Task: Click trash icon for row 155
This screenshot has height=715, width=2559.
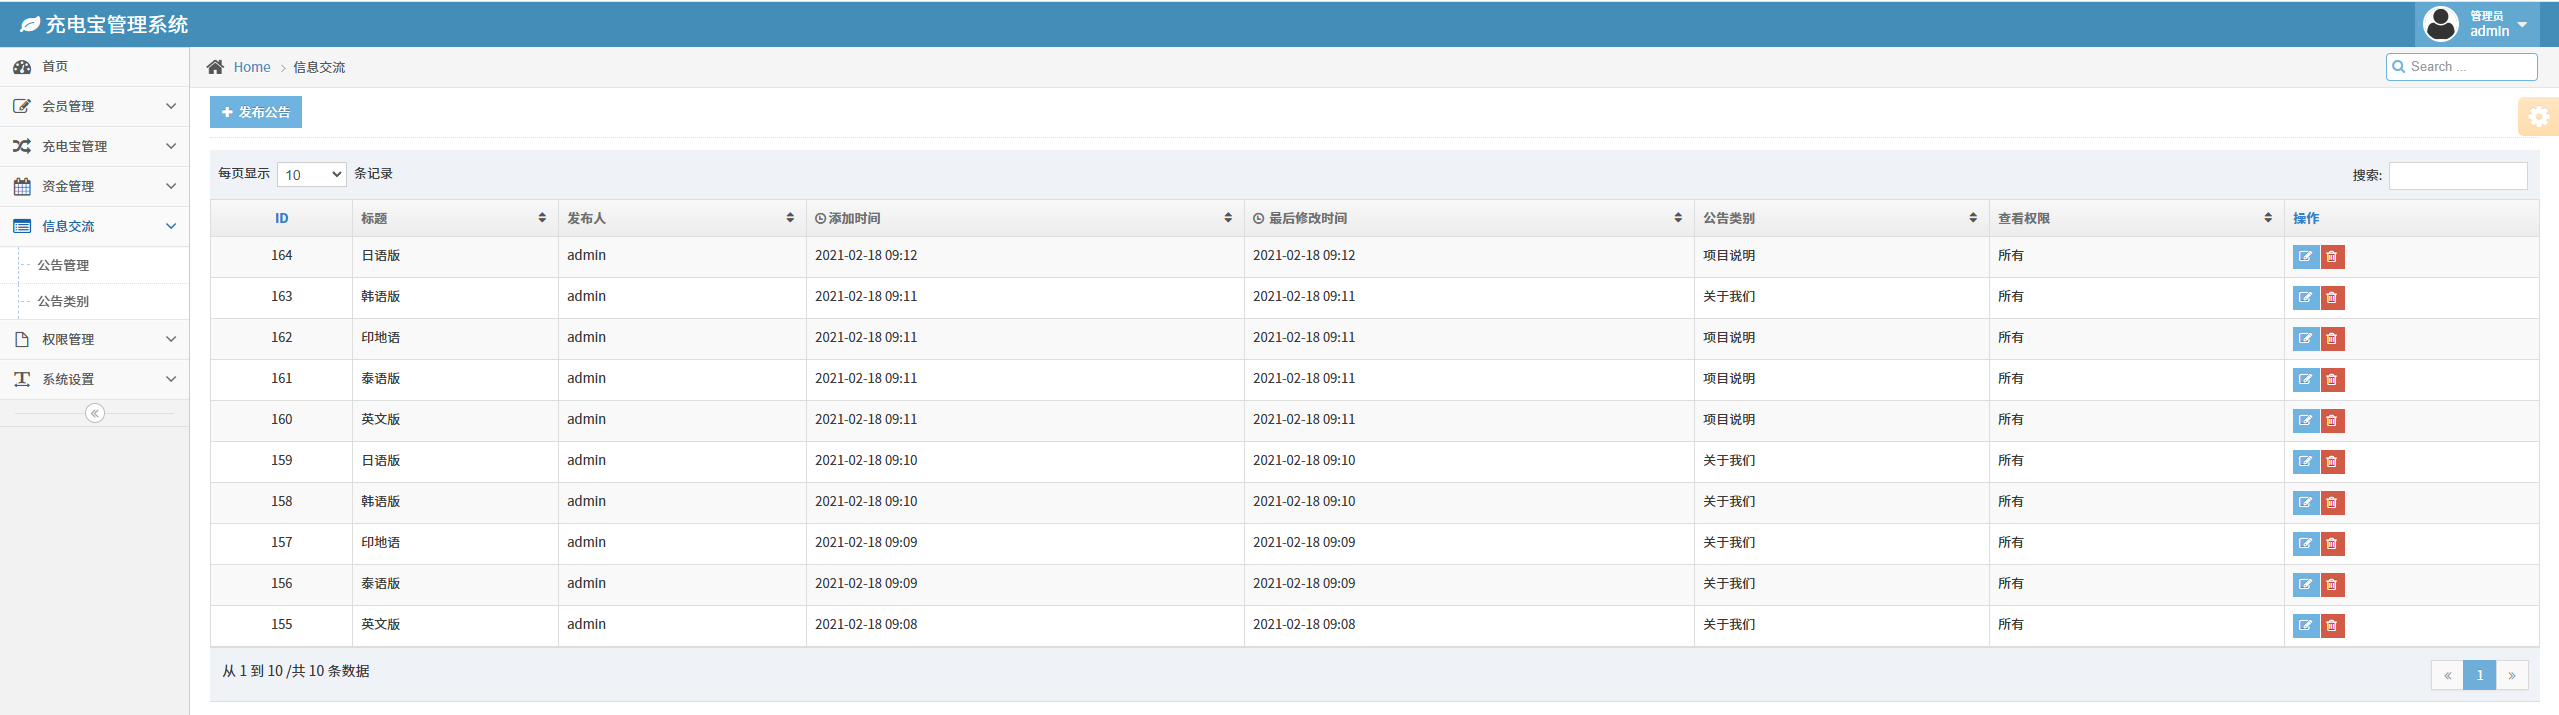Action: coord(2332,626)
